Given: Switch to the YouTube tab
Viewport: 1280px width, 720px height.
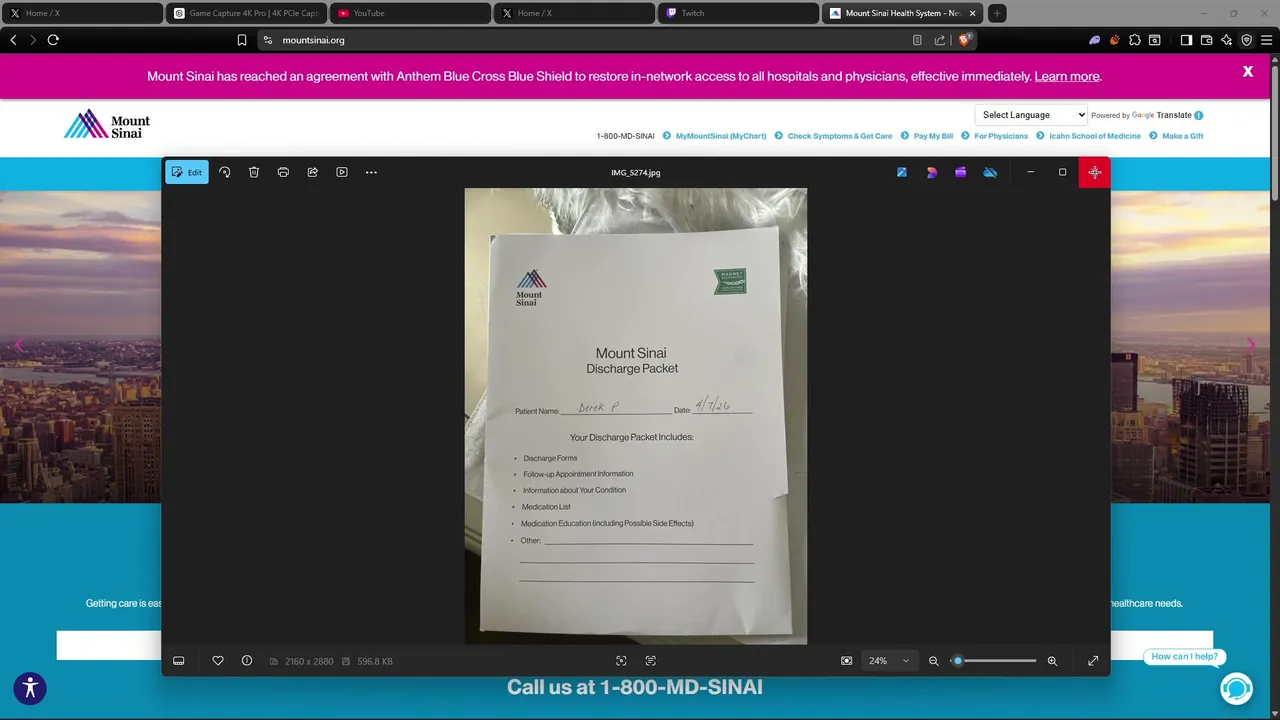Looking at the screenshot, I should click(x=410, y=13).
